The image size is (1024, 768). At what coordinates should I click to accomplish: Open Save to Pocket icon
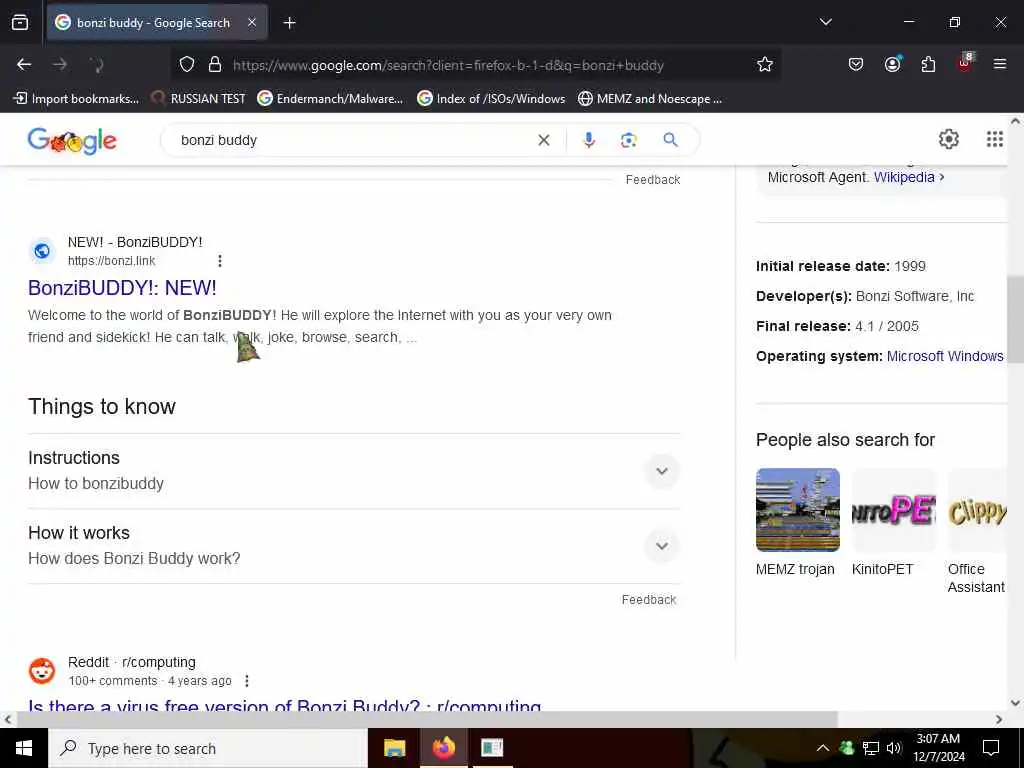tap(856, 64)
